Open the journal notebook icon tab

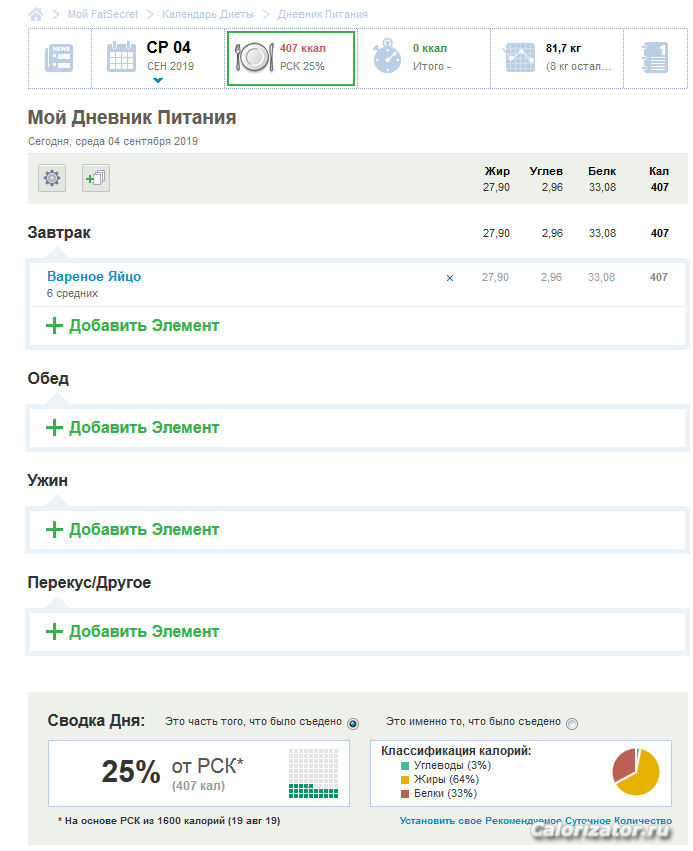point(655,57)
